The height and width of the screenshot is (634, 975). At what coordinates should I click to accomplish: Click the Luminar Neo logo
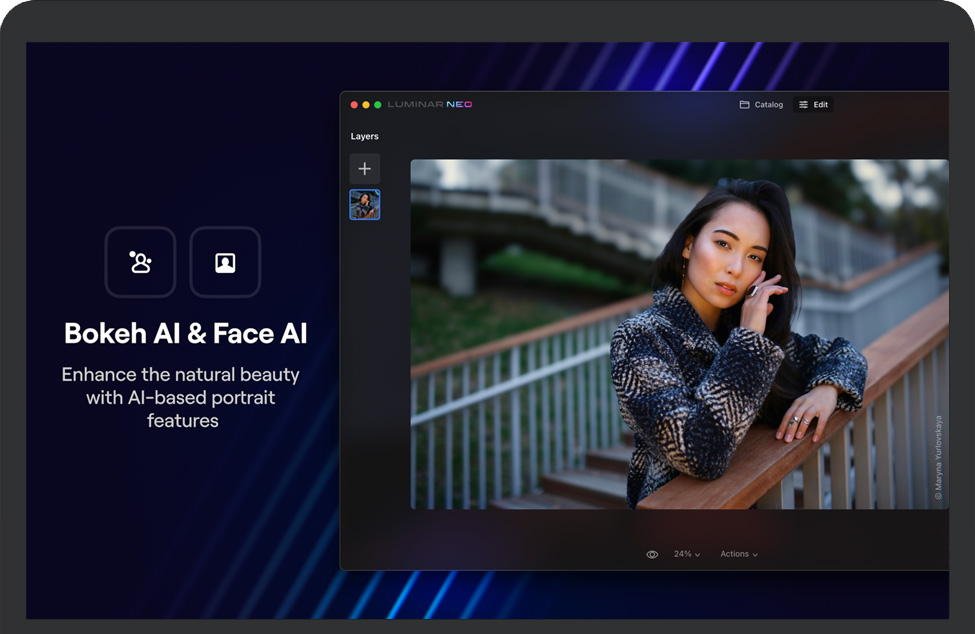click(x=429, y=105)
